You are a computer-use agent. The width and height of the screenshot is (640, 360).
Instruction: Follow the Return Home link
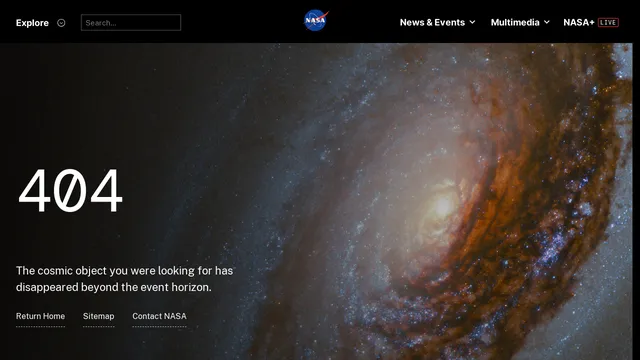coord(40,316)
